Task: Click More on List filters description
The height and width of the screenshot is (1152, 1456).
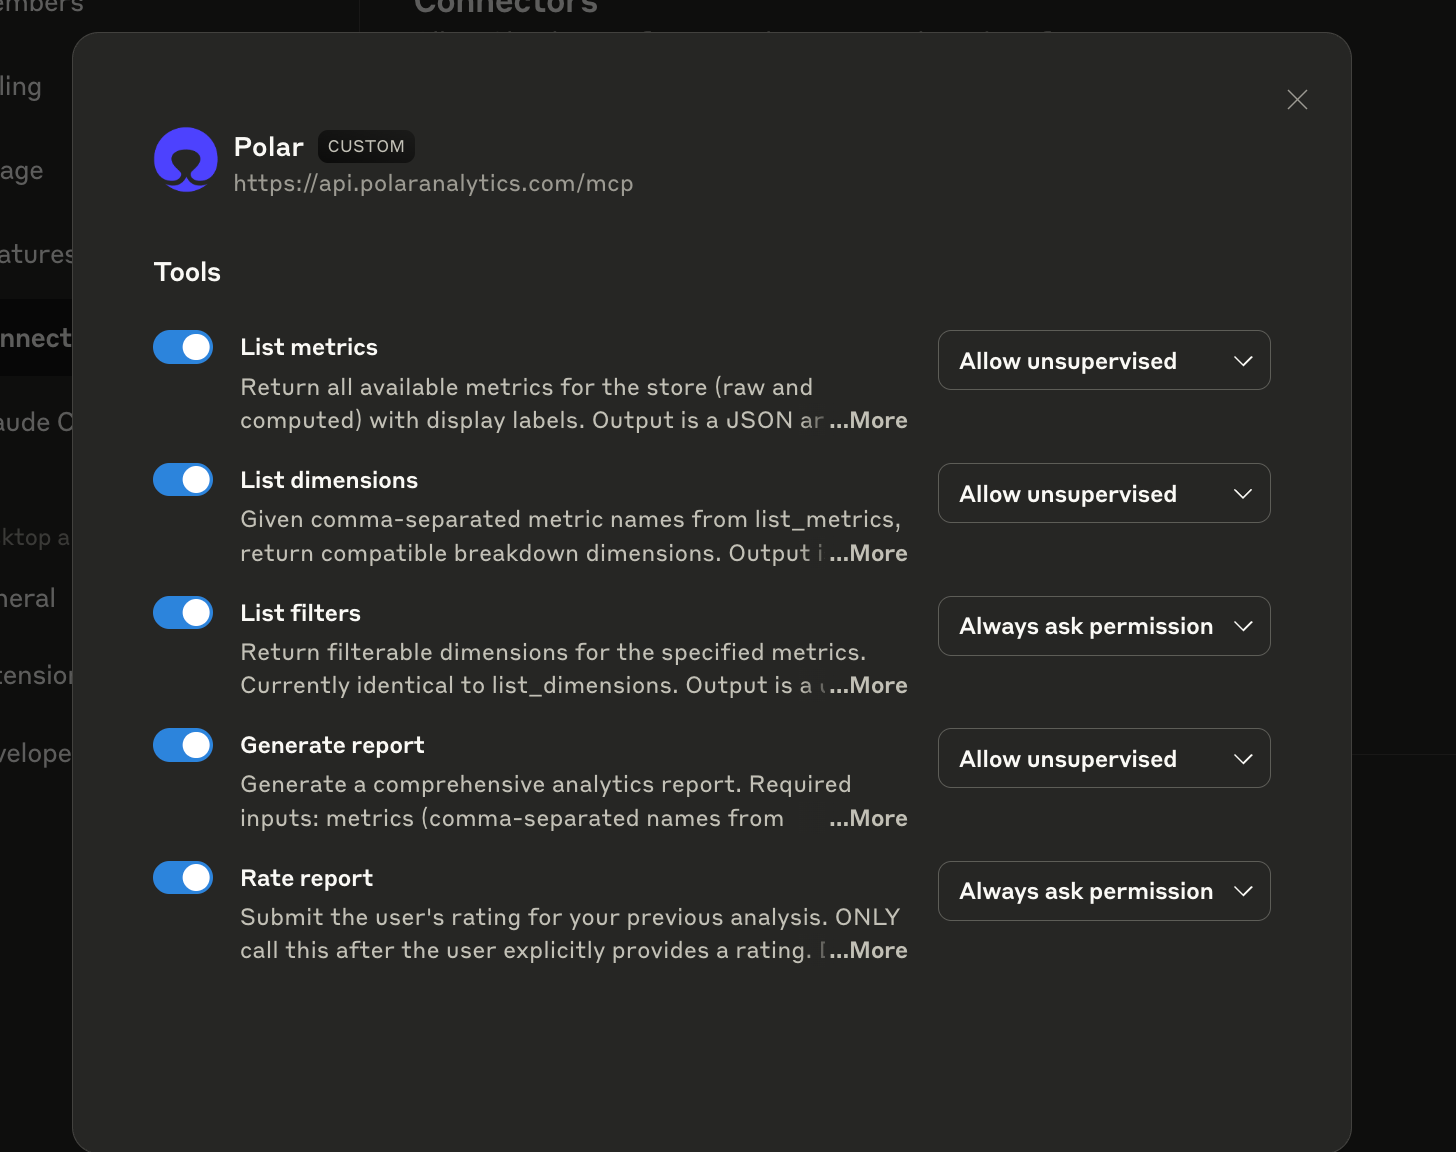Action: (x=868, y=685)
